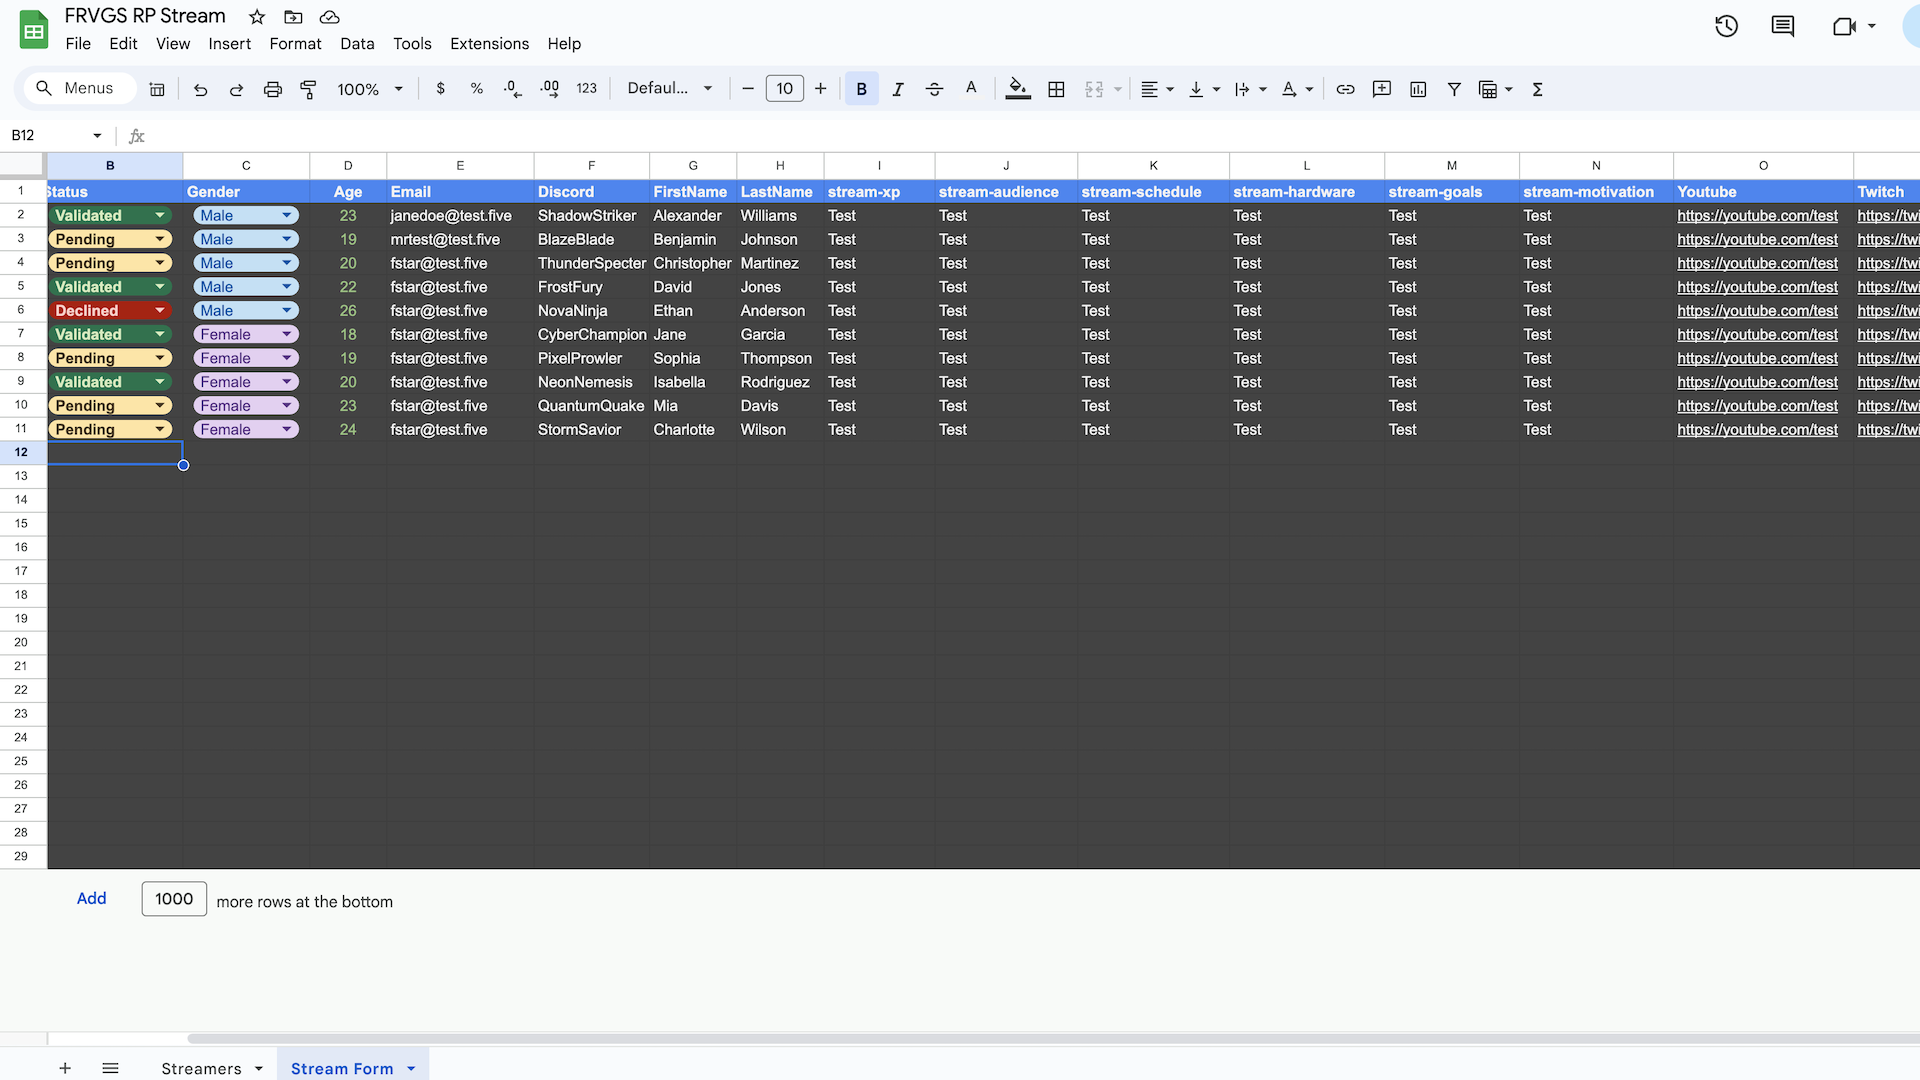The height and width of the screenshot is (1080, 1920).
Task: Toggle italic formatting button
Action: click(x=898, y=90)
